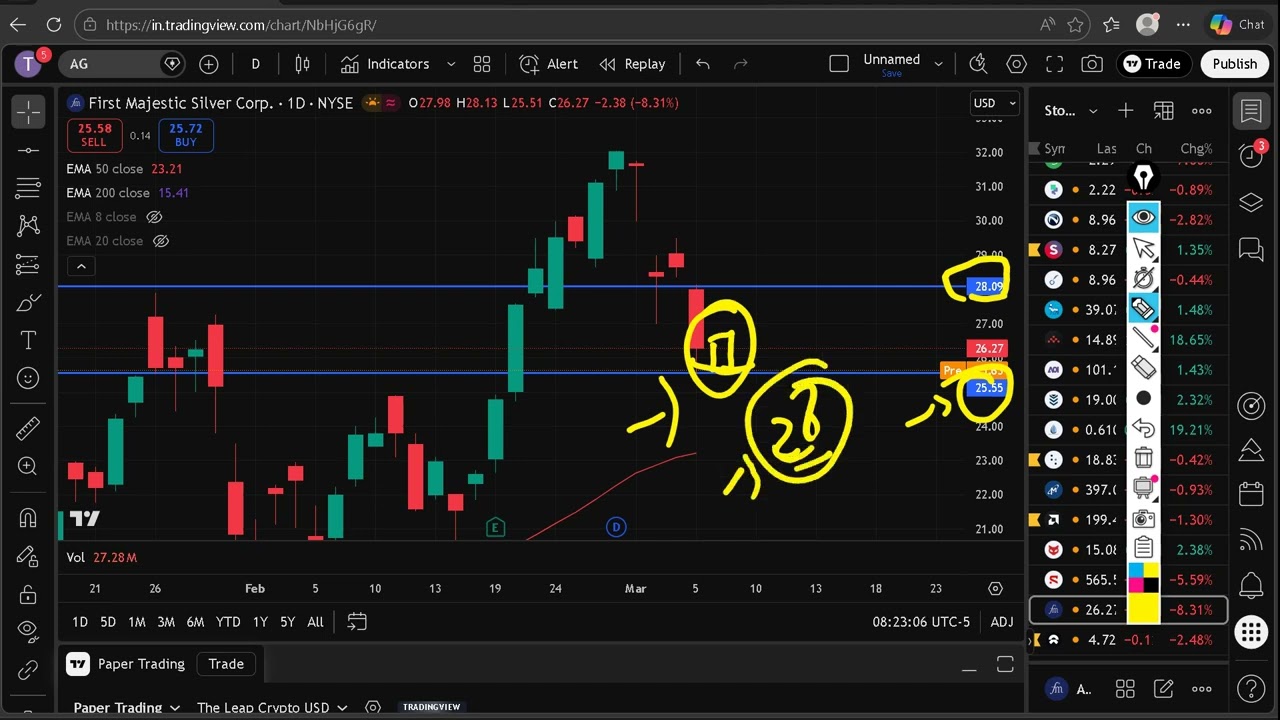This screenshot has height=720, width=1280.
Task: Open Paper Trading account dropdown
Action: pyautogui.click(x=126, y=708)
